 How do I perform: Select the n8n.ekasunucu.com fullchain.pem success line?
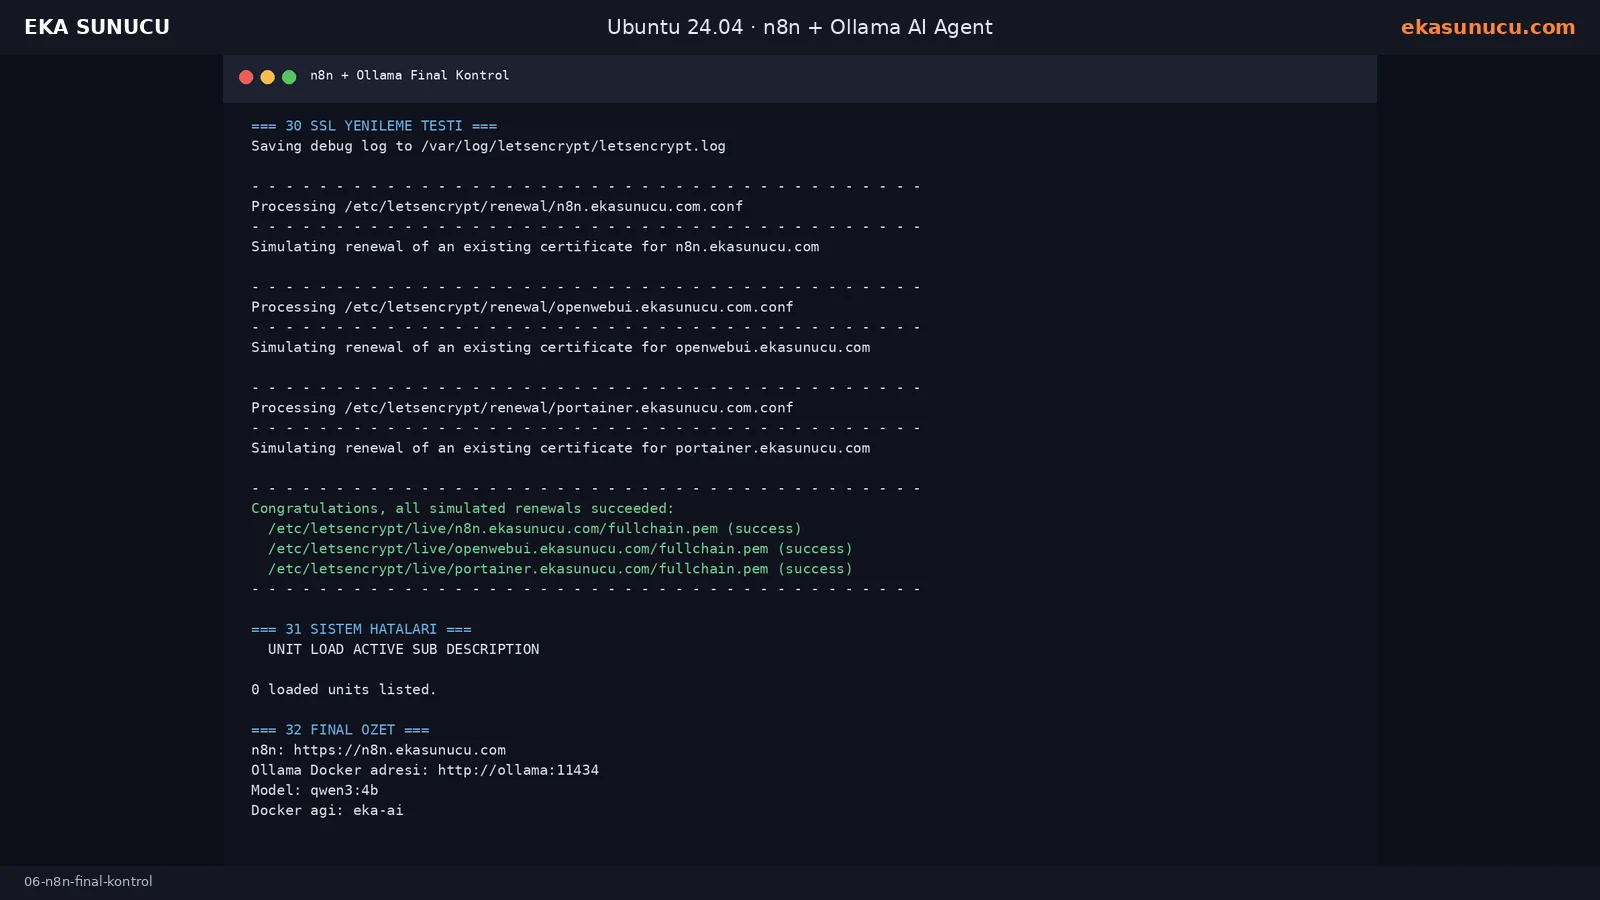click(x=535, y=529)
